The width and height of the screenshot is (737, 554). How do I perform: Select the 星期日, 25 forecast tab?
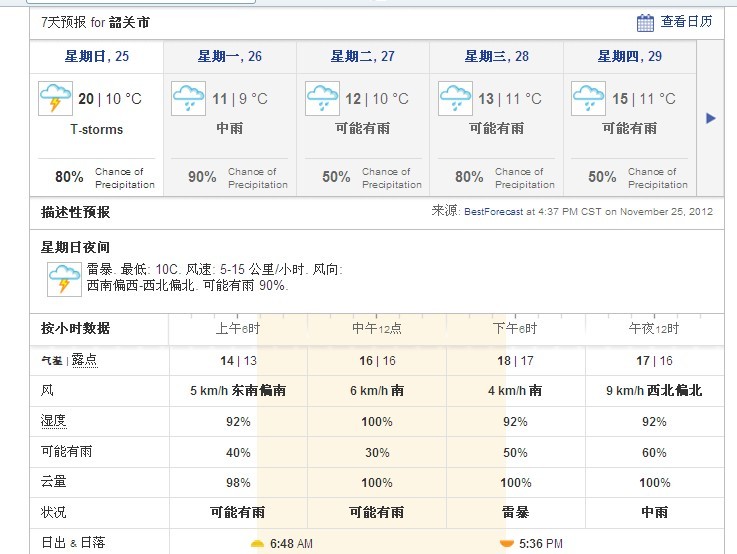(97, 57)
